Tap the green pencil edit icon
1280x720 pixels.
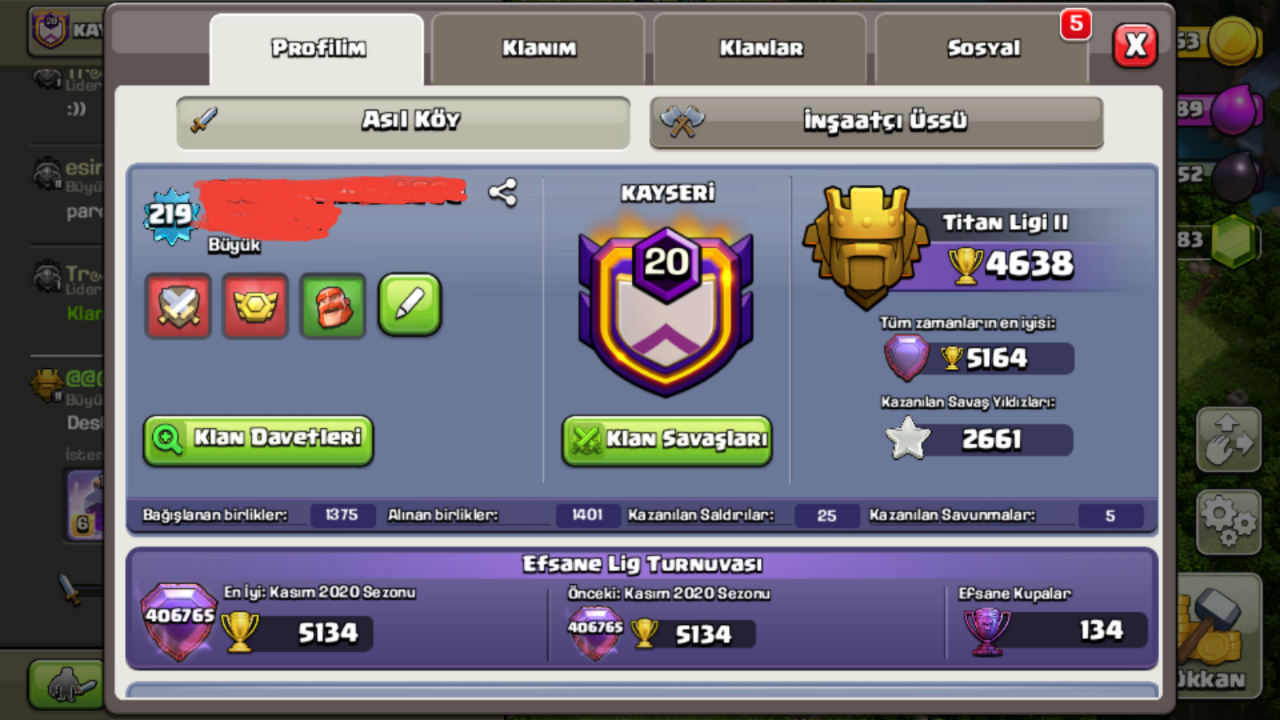410,305
